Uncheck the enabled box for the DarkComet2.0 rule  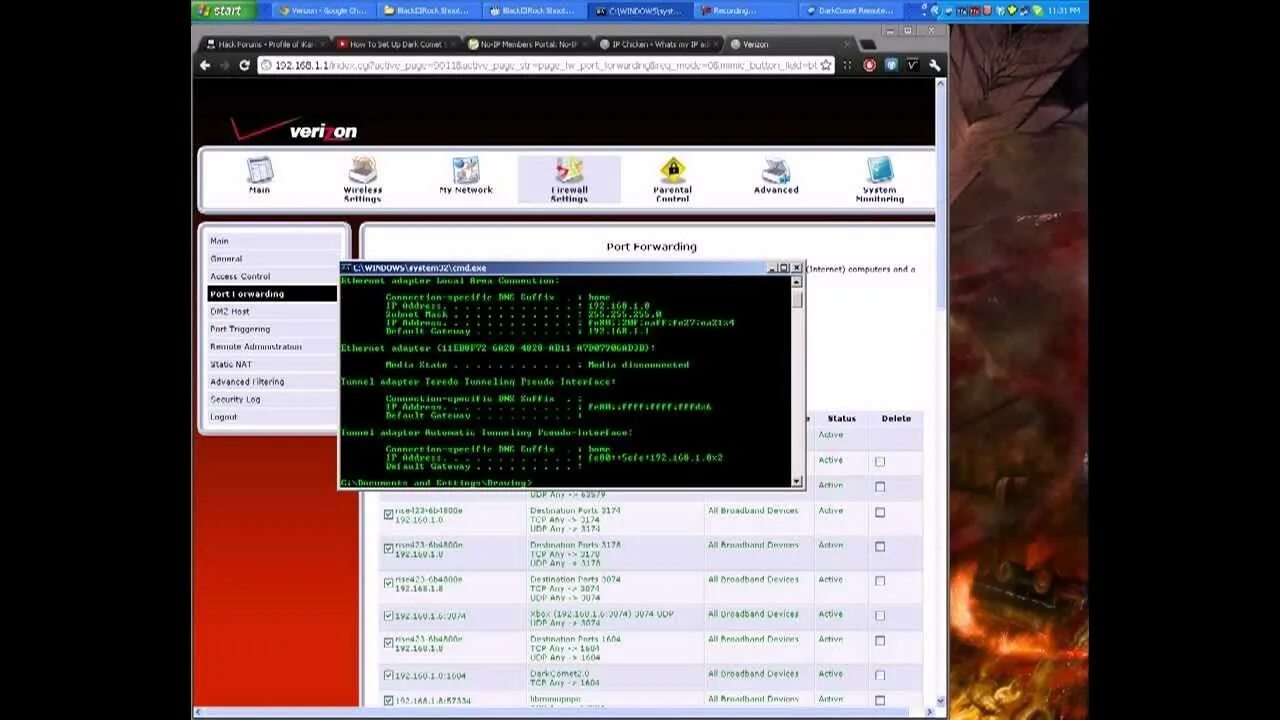[x=388, y=676]
